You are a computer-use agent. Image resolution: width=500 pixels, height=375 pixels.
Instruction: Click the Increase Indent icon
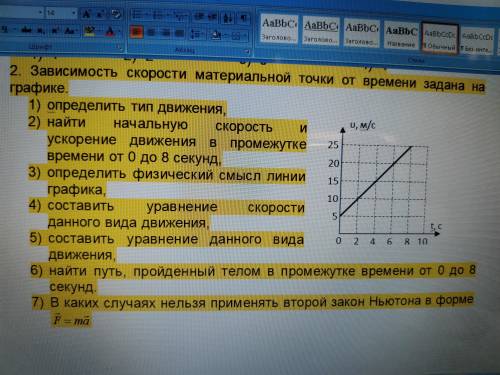[212, 17]
